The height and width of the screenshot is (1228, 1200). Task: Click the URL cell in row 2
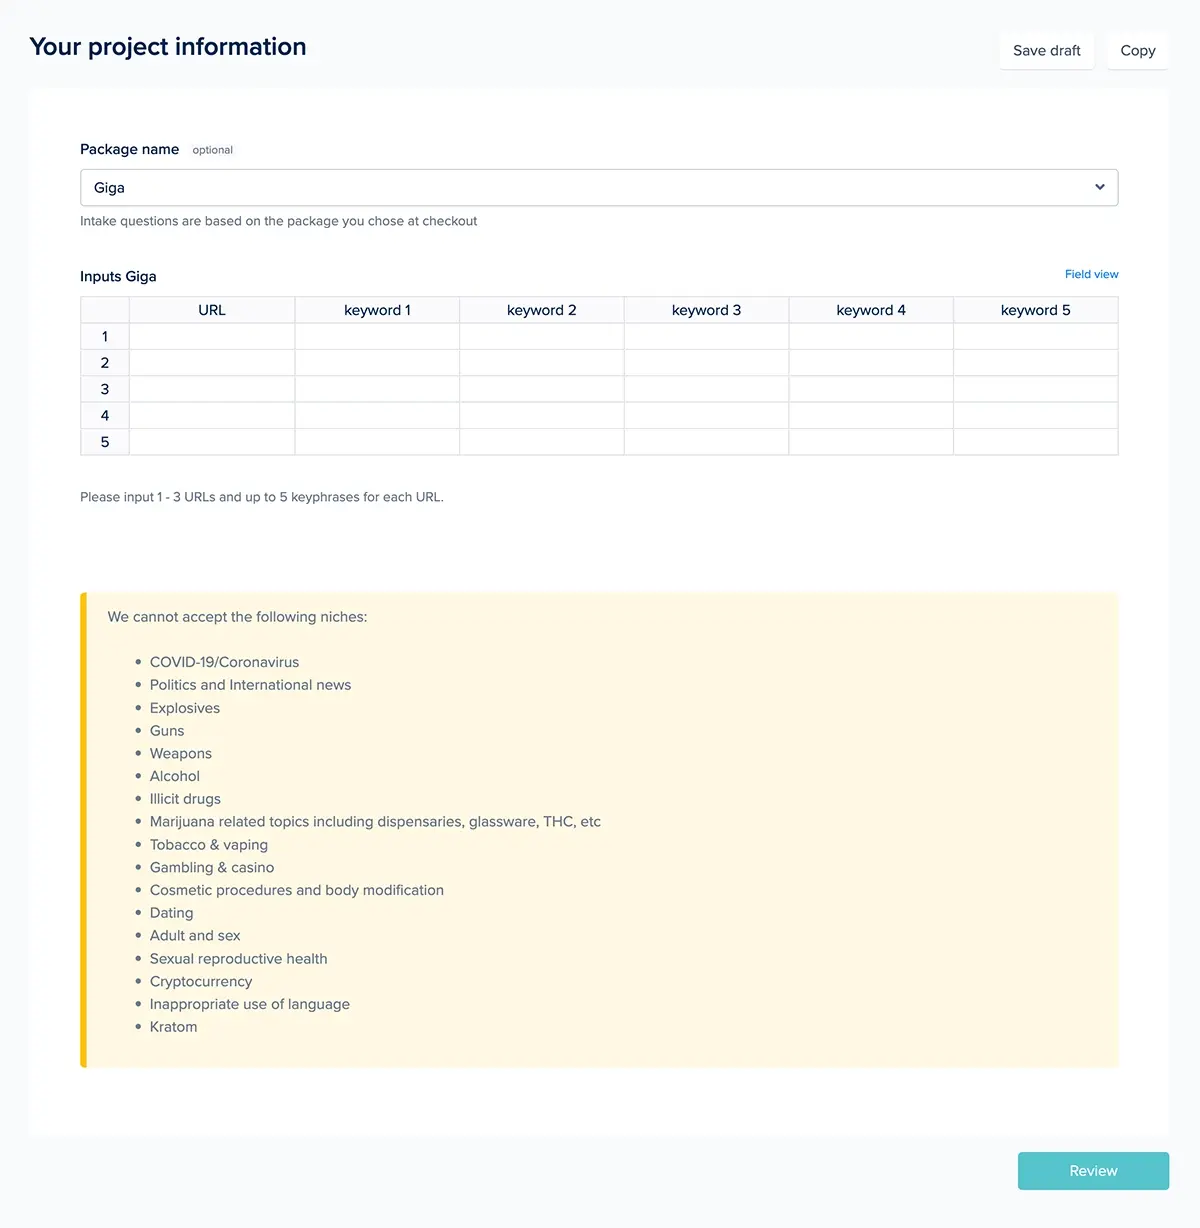(212, 363)
